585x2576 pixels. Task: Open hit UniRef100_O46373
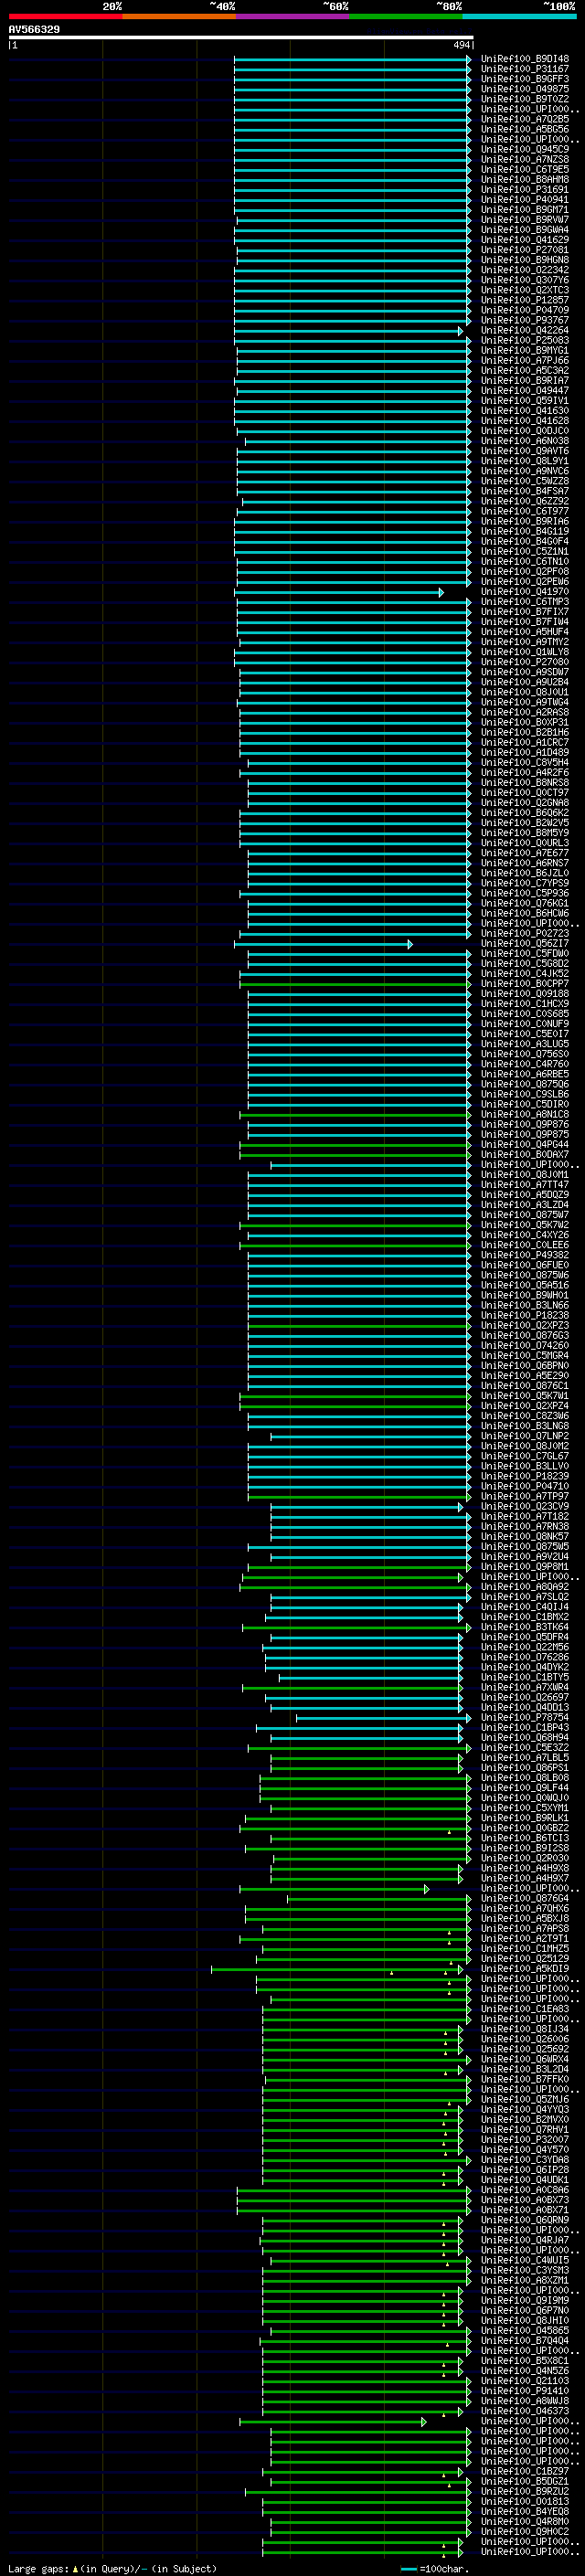pyautogui.click(x=525, y=2411)
